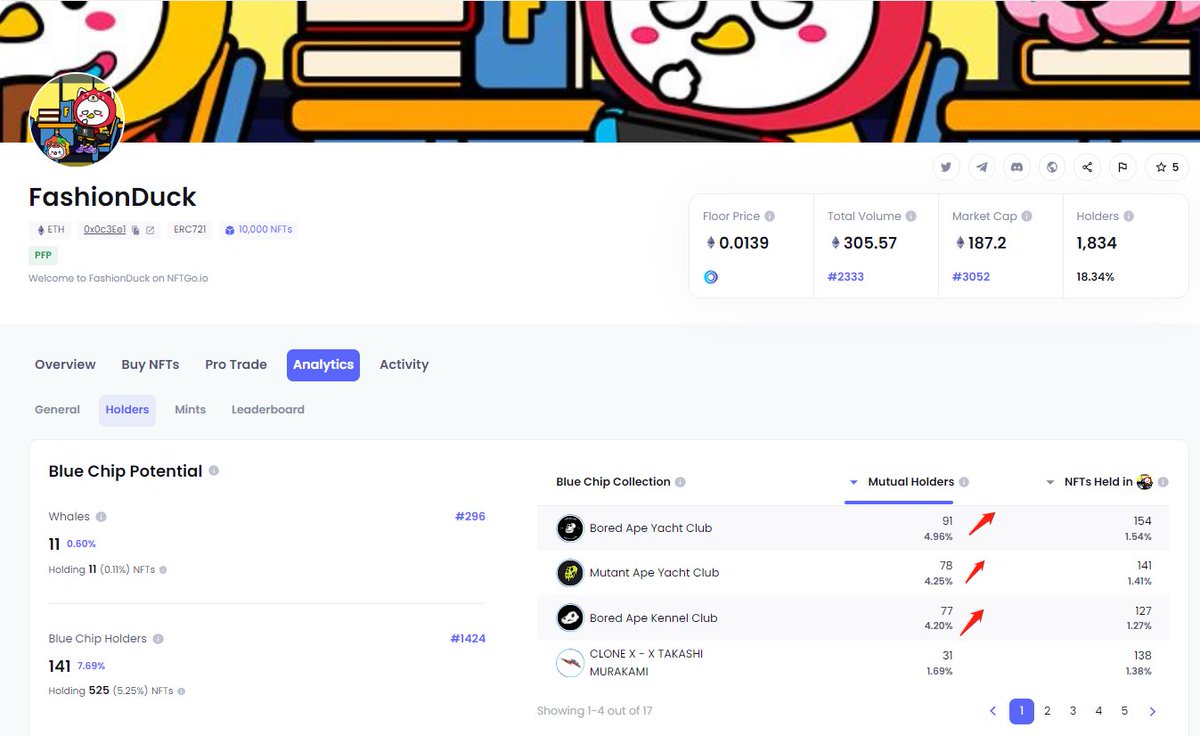
Task: Click the marketplace logo under Floor Price
Action: 711,277
